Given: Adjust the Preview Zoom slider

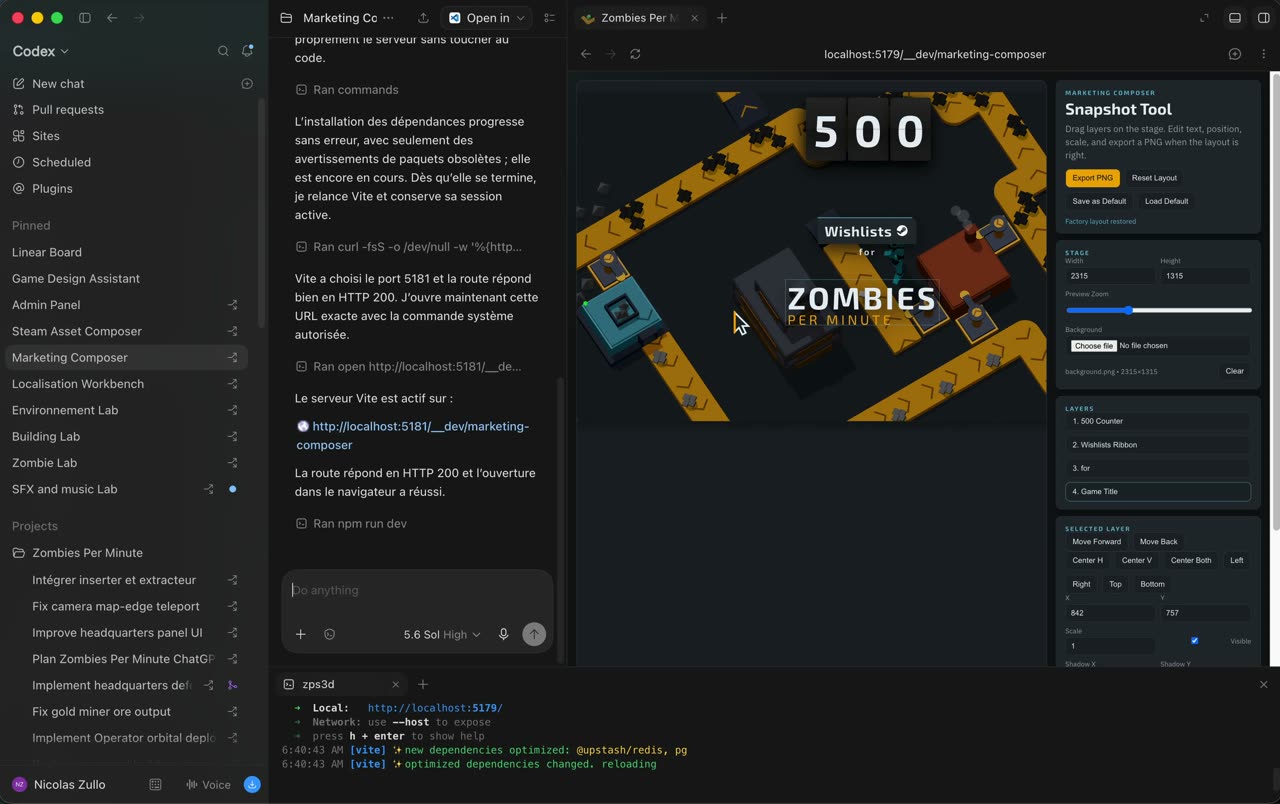Looking at the screenshot, I should pos(1159,311).
